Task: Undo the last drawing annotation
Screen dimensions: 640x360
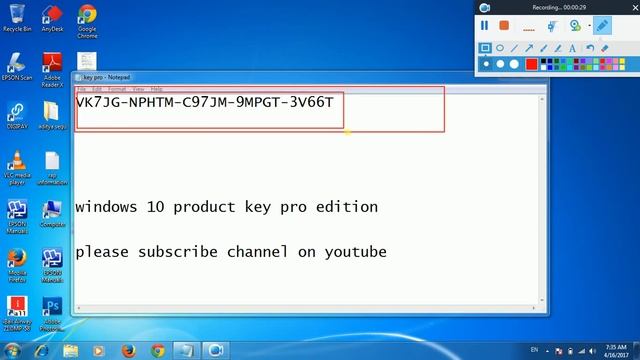Action: 590,48
